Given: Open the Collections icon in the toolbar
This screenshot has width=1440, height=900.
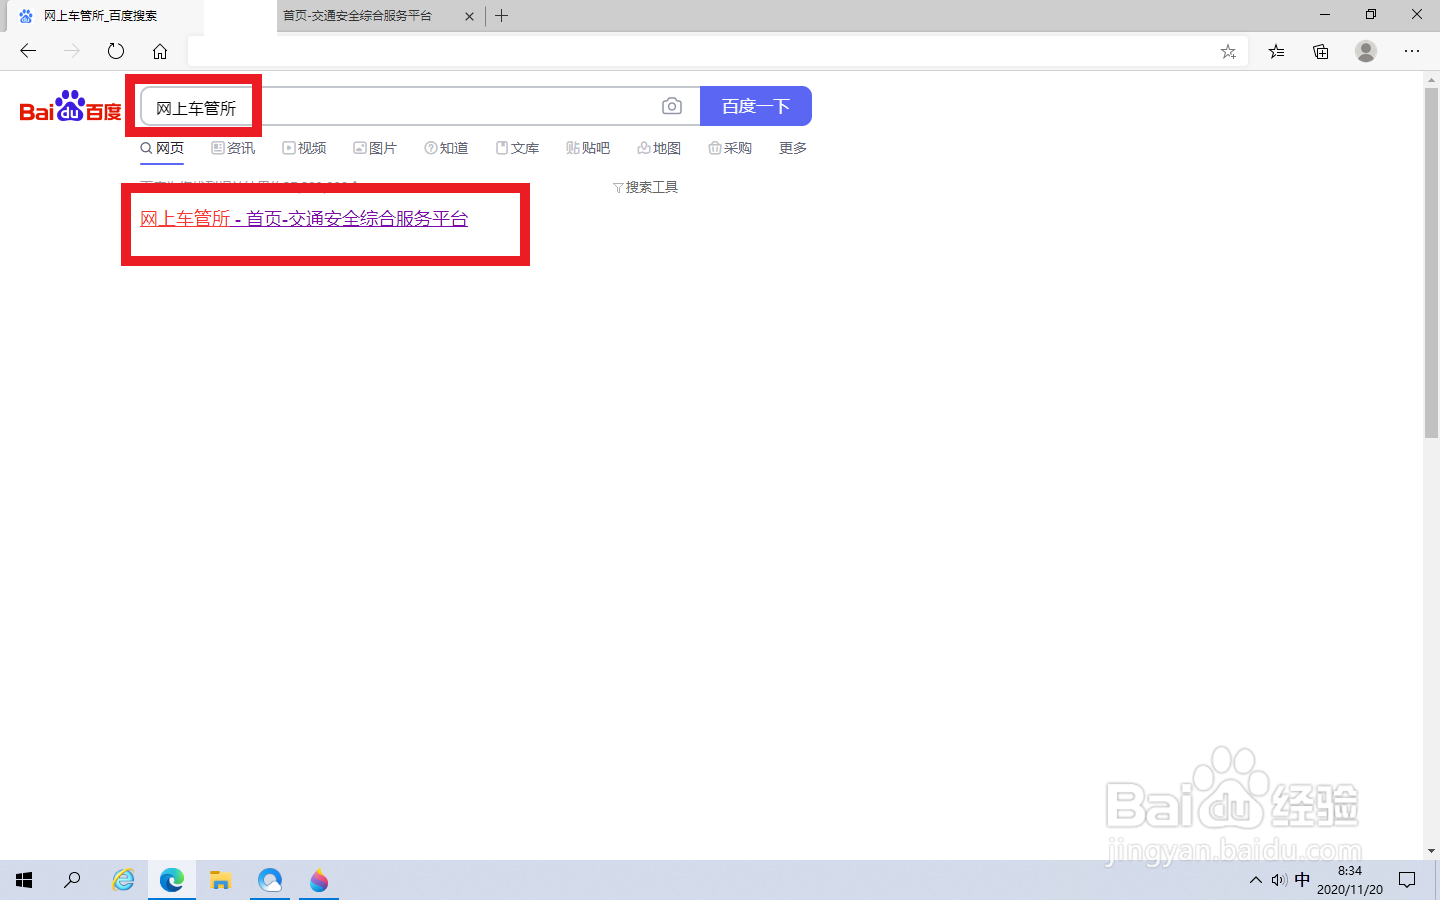Looking at the screenshot, I should [x=1321, y=51].
